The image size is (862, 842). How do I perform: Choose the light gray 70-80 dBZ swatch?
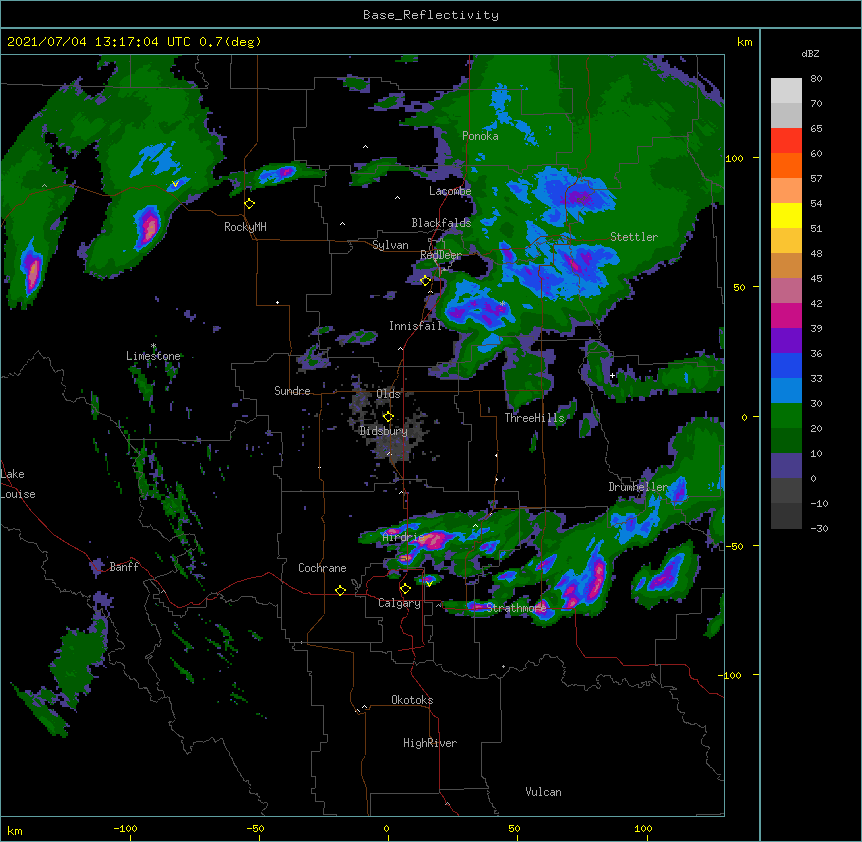pos(786,91)
